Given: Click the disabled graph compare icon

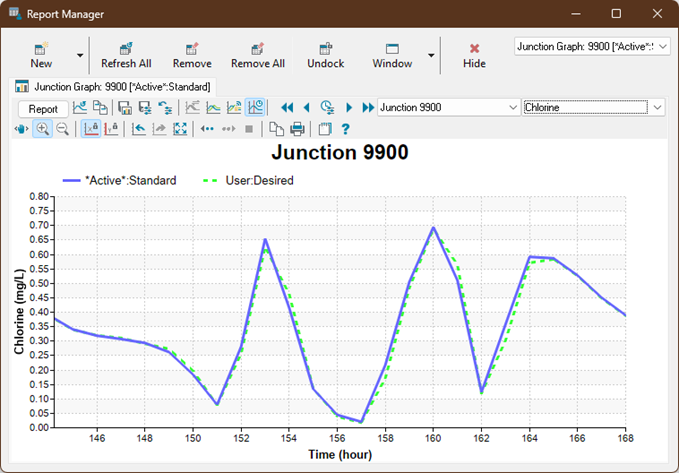Looking at the screenshot, I should tap(192, 107).
